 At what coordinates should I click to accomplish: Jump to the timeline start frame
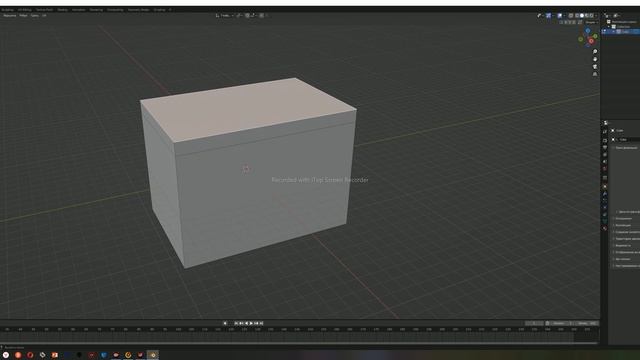click(236, 323)
